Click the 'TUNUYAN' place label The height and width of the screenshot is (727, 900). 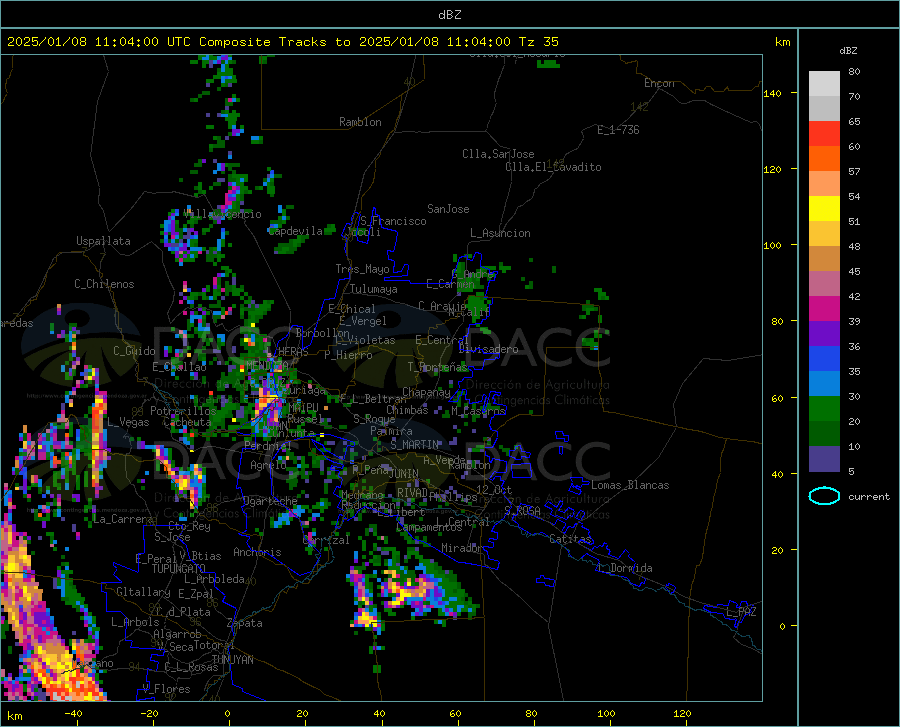click(232, 660)
